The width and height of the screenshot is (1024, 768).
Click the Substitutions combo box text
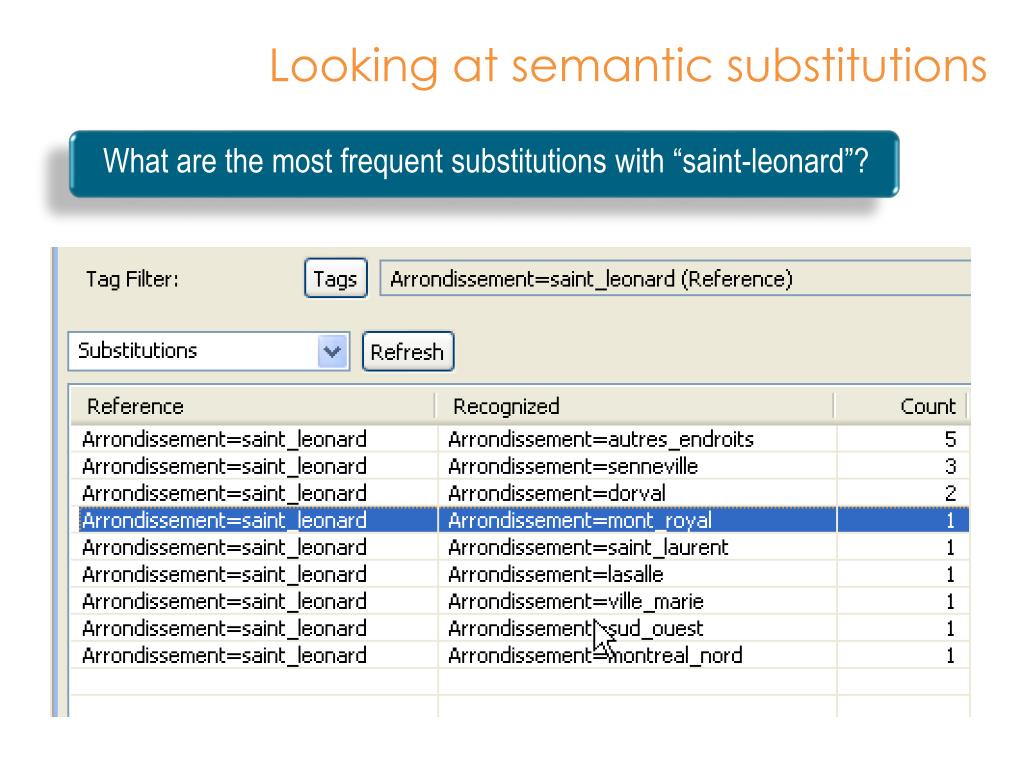pyautogui.click(x=137, y=351)
